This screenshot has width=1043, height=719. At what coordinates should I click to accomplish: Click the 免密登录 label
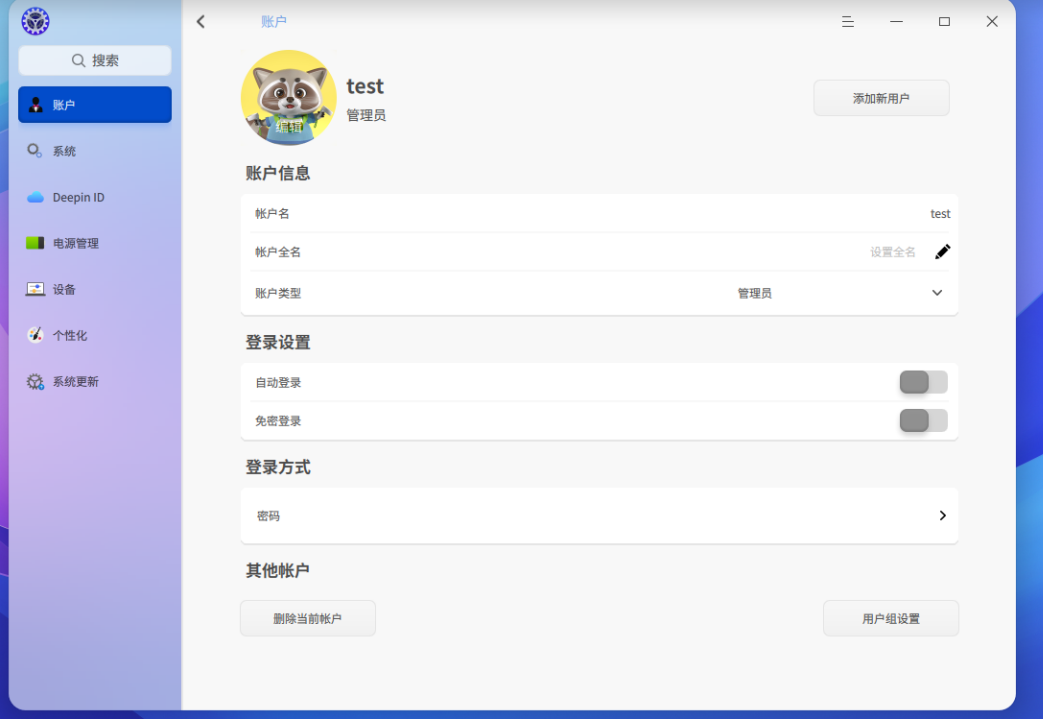click(278, 421)
